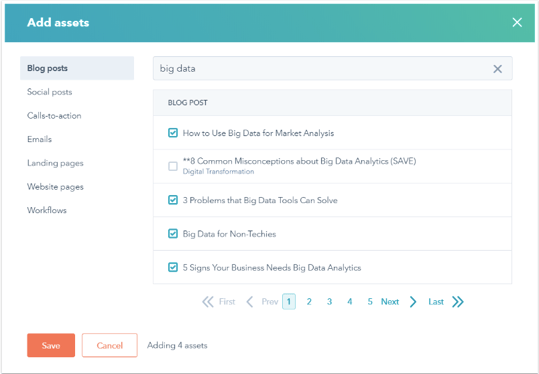Switch to Calls-to-action assets
The height and width of the screenshot is (374, 539).
tap(54, 116)
